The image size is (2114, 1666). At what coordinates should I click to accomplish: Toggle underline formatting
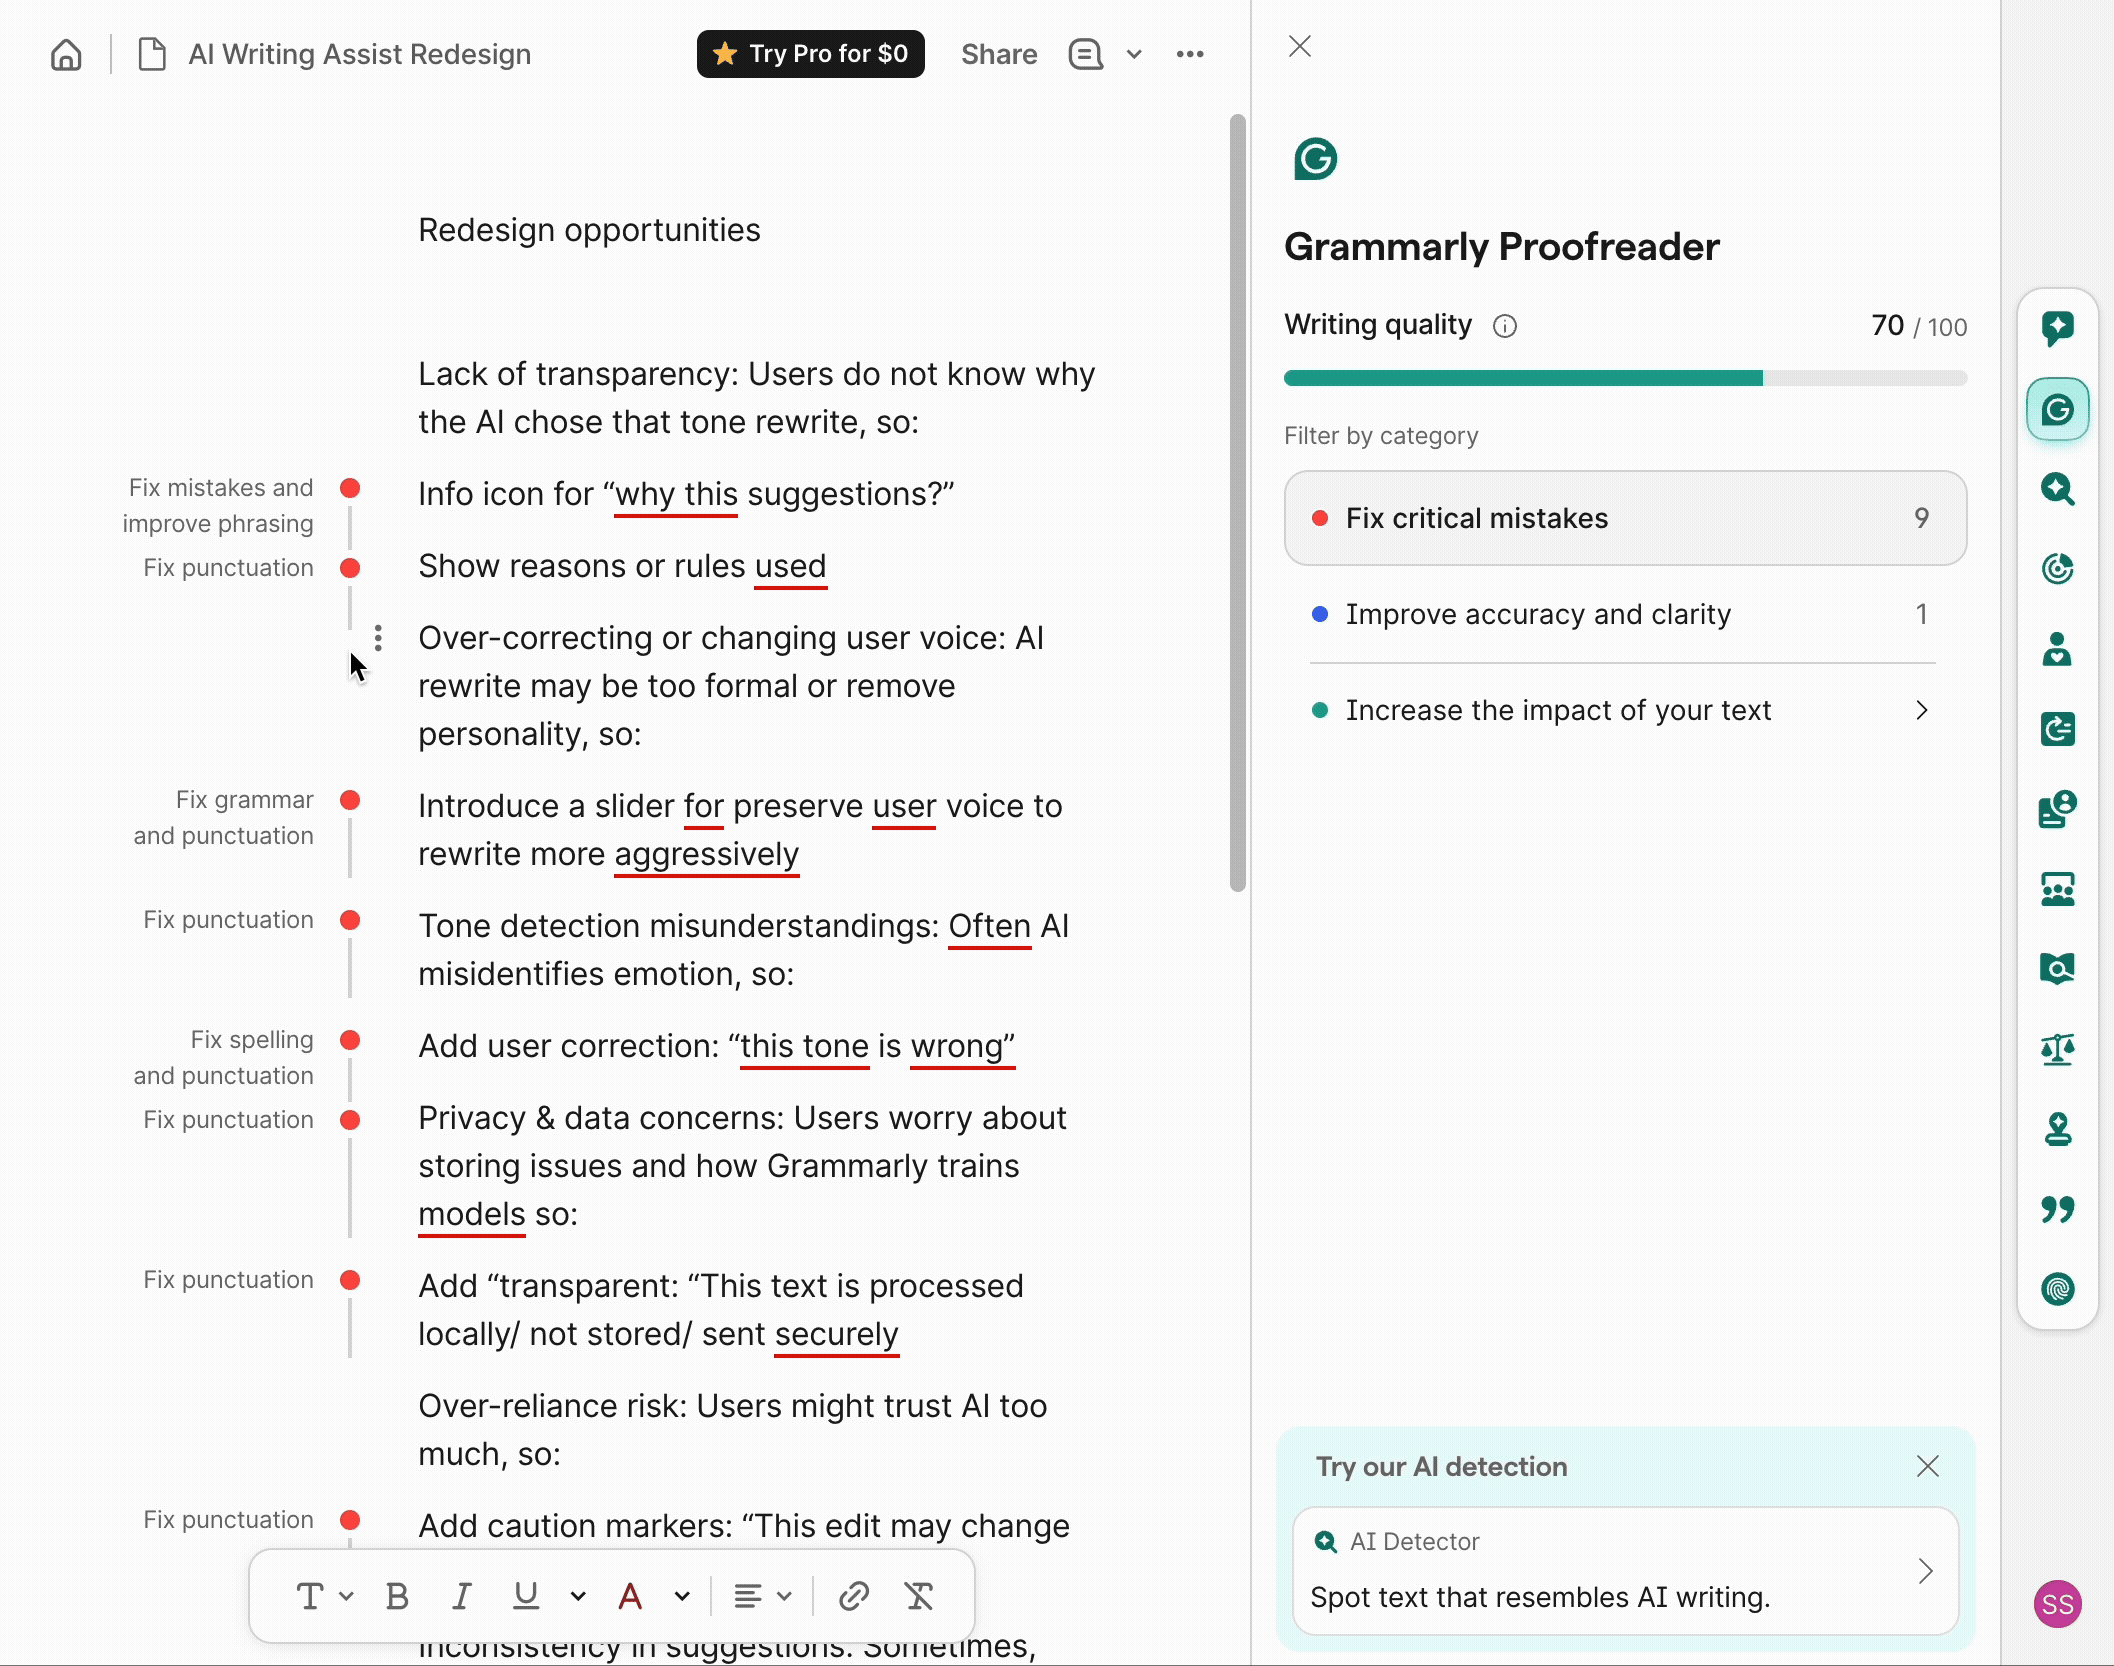tap(526, 1596)
